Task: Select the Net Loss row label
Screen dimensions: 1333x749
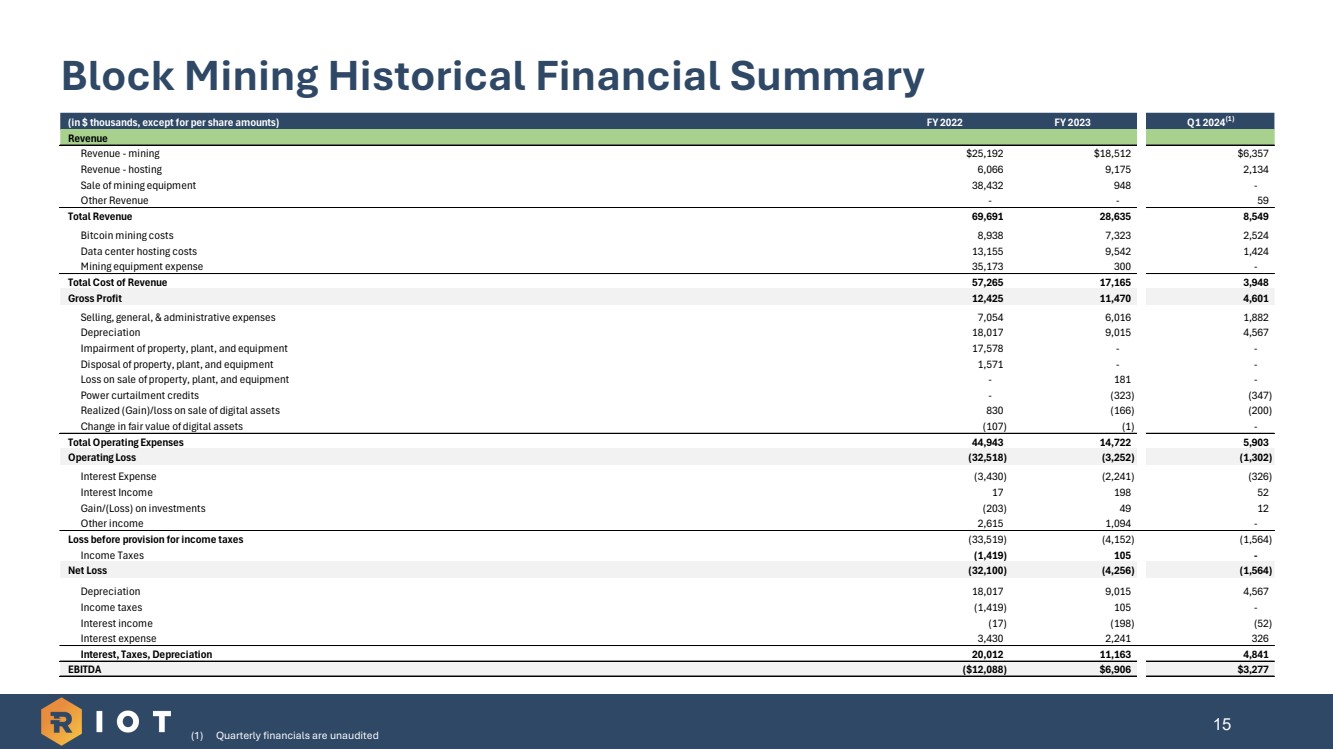Action: tap(87, 570)
